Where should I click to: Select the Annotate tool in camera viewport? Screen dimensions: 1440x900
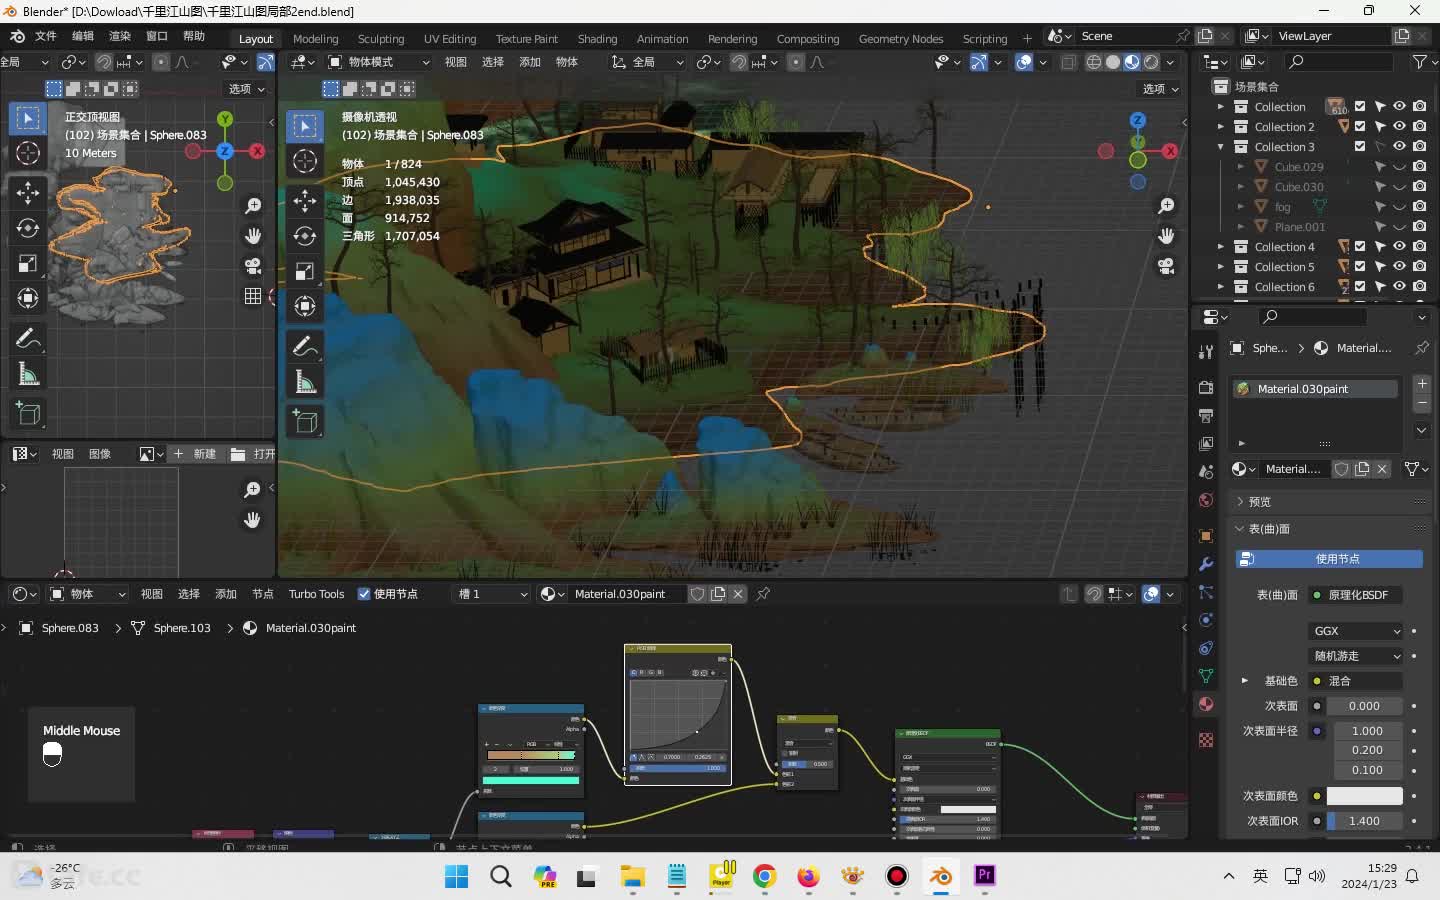305,347
